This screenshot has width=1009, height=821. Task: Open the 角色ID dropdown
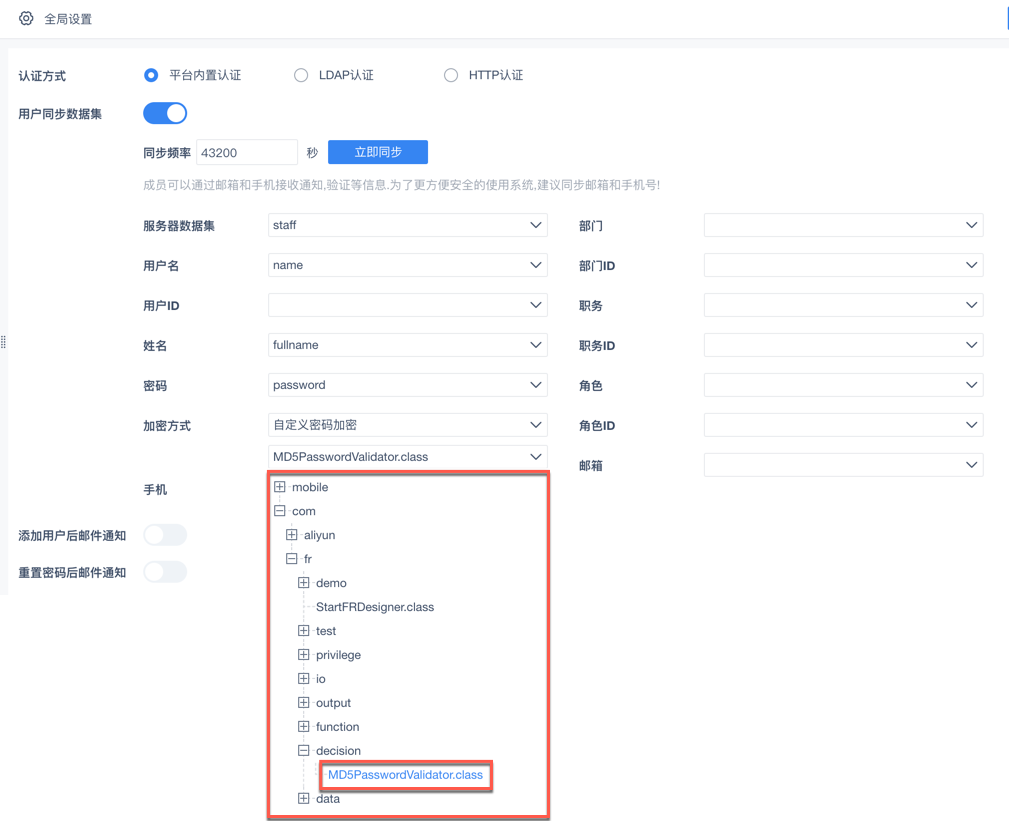(x=844, y=425)
